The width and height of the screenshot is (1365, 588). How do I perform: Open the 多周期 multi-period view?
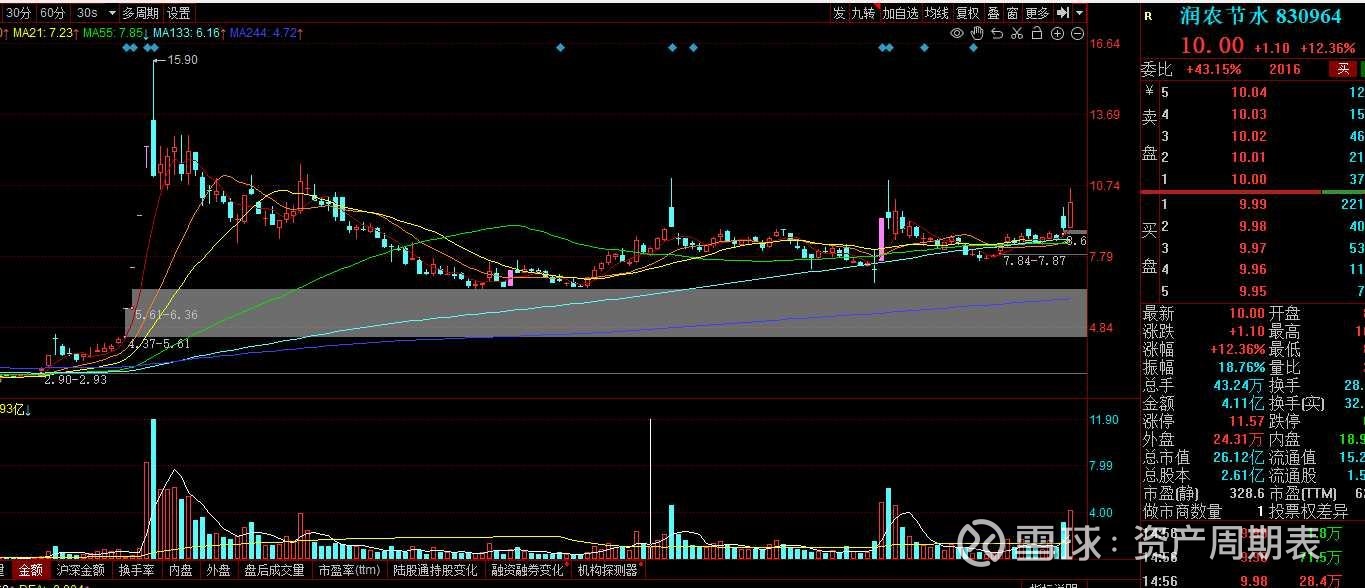point(141,13)
